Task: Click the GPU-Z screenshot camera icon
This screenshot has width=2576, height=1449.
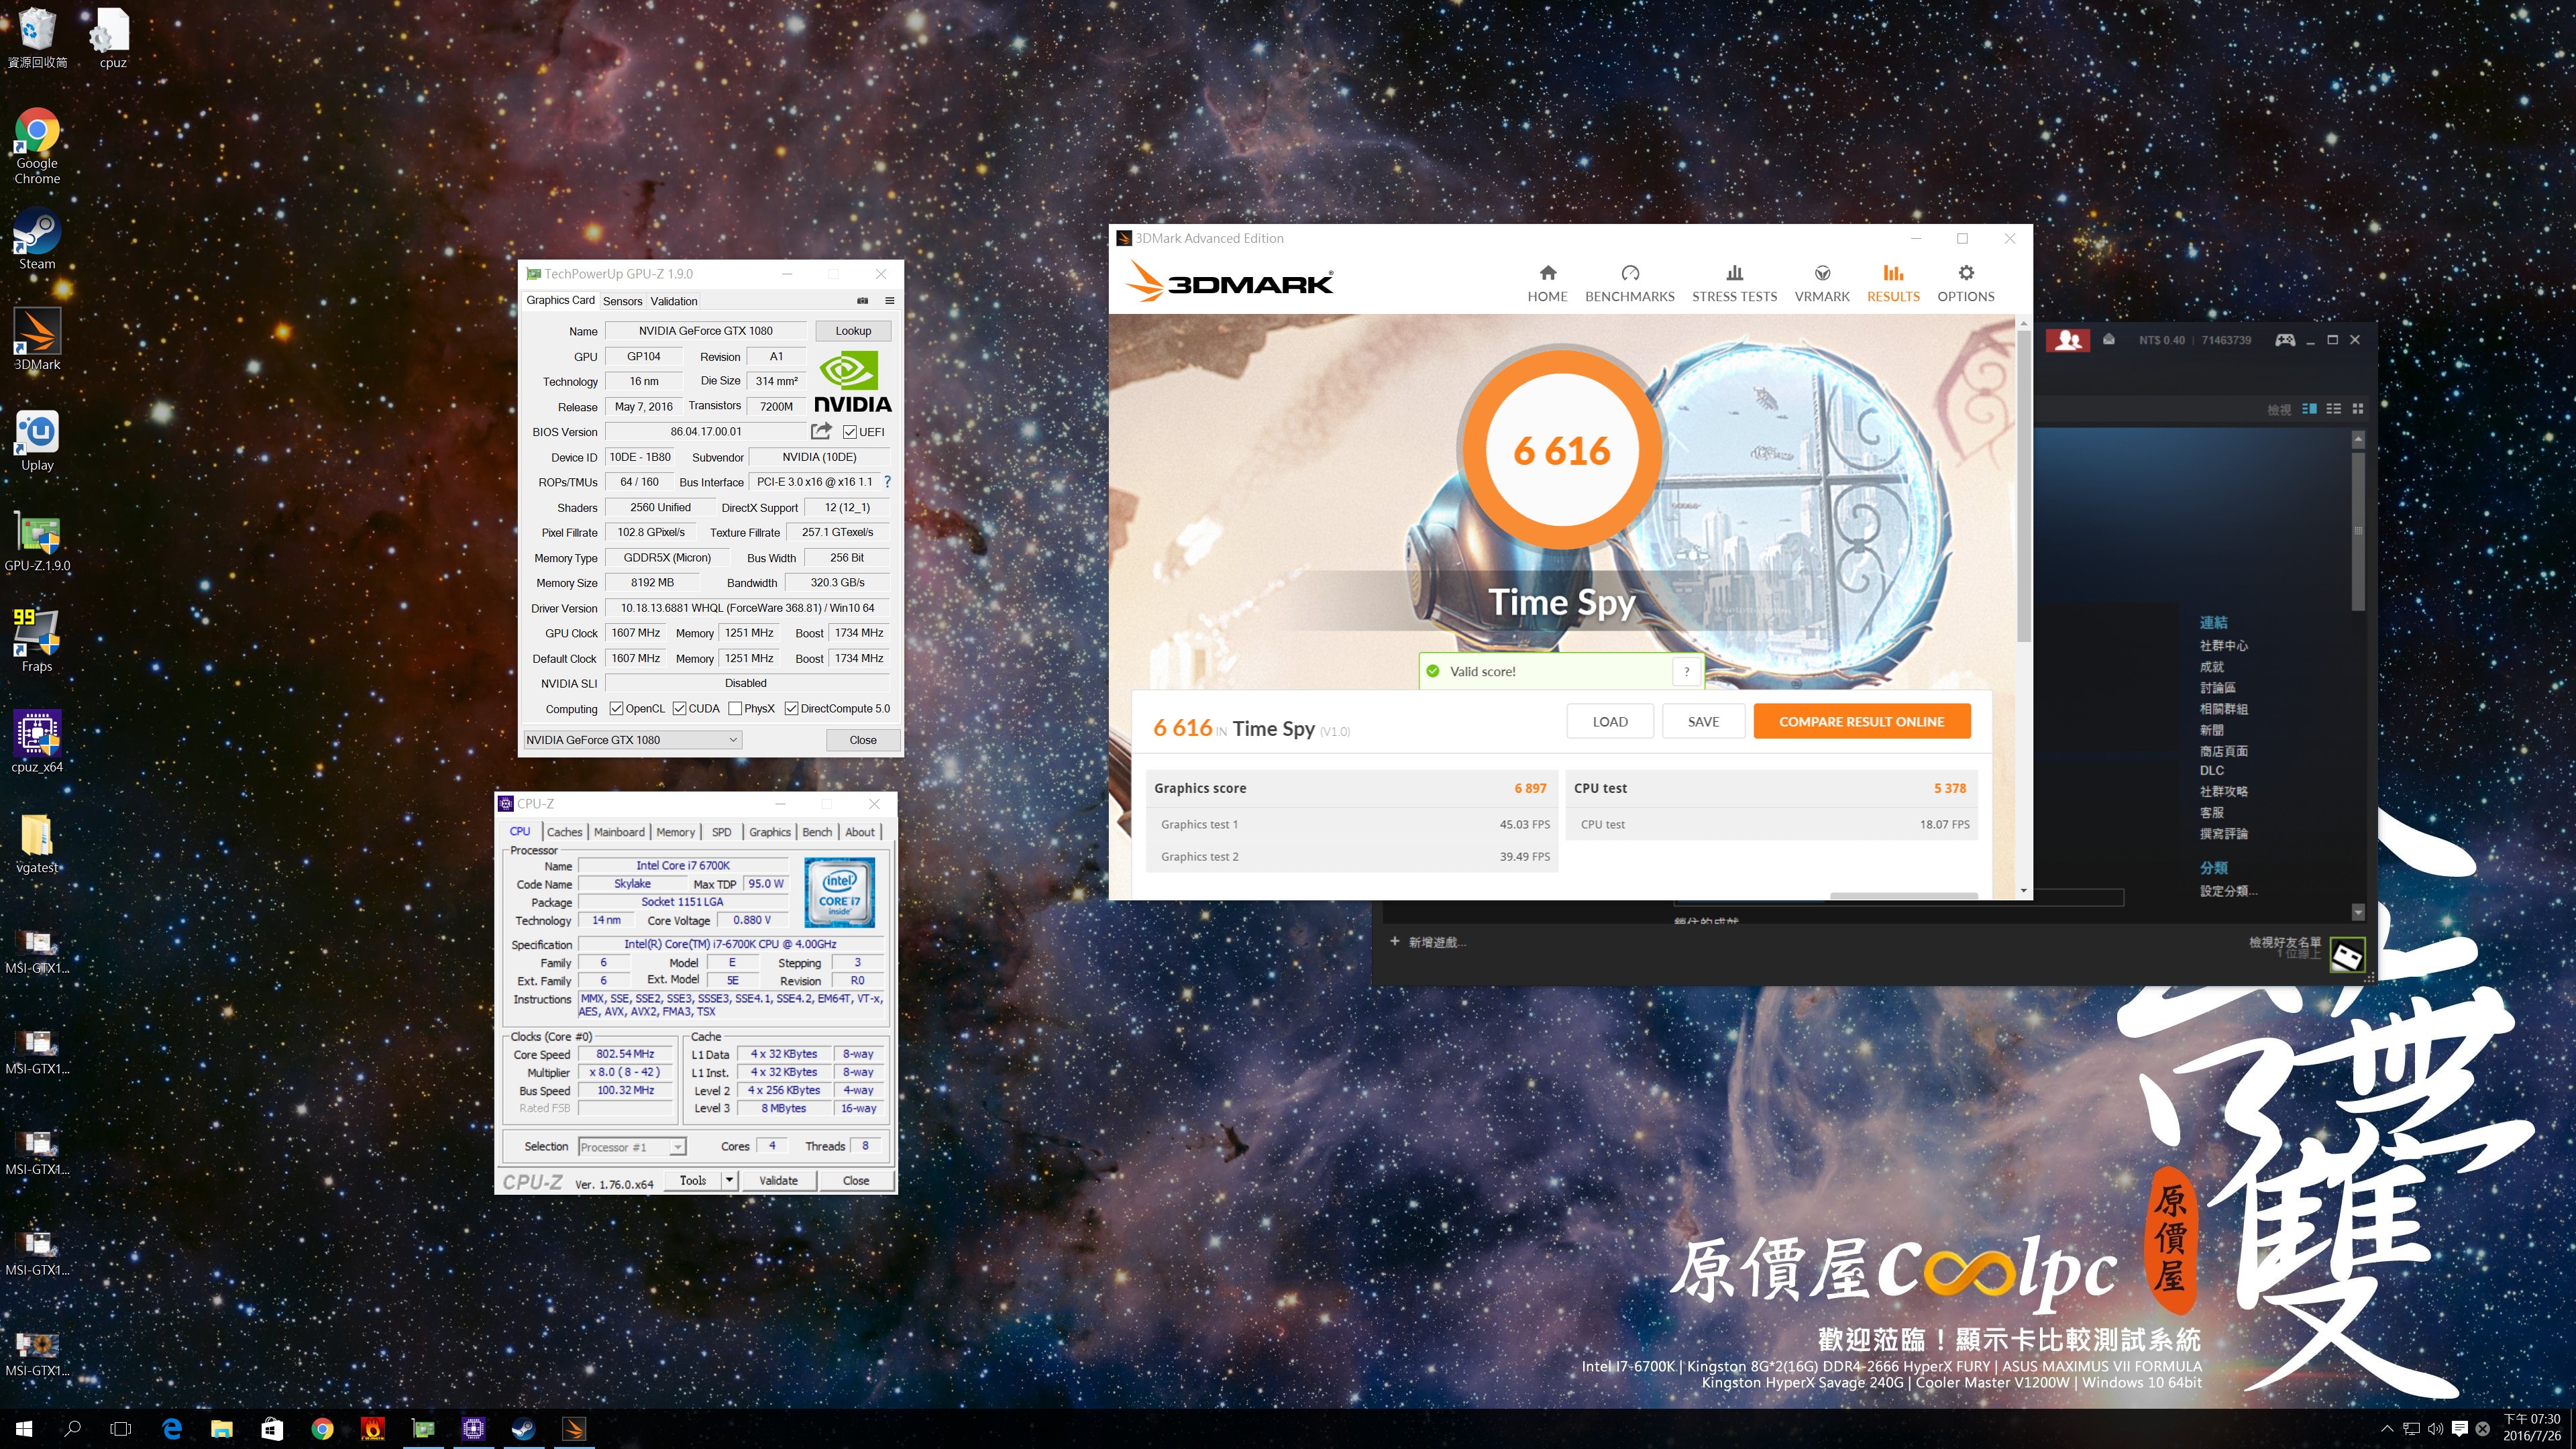Action: pyautogui.click(x=863, y=300)
